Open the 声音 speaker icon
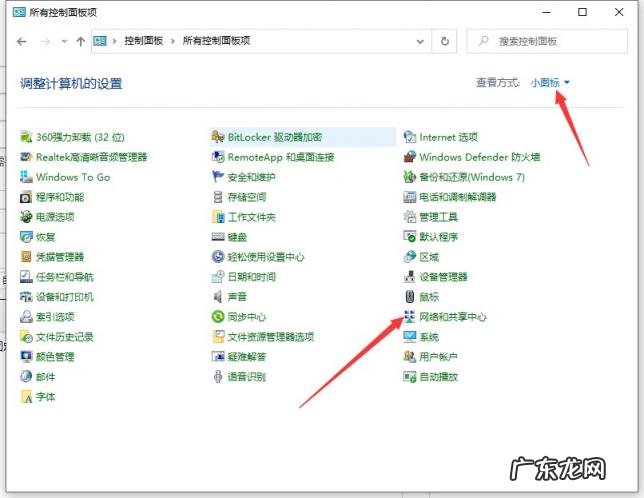644x498 pixels. point(218,297)
